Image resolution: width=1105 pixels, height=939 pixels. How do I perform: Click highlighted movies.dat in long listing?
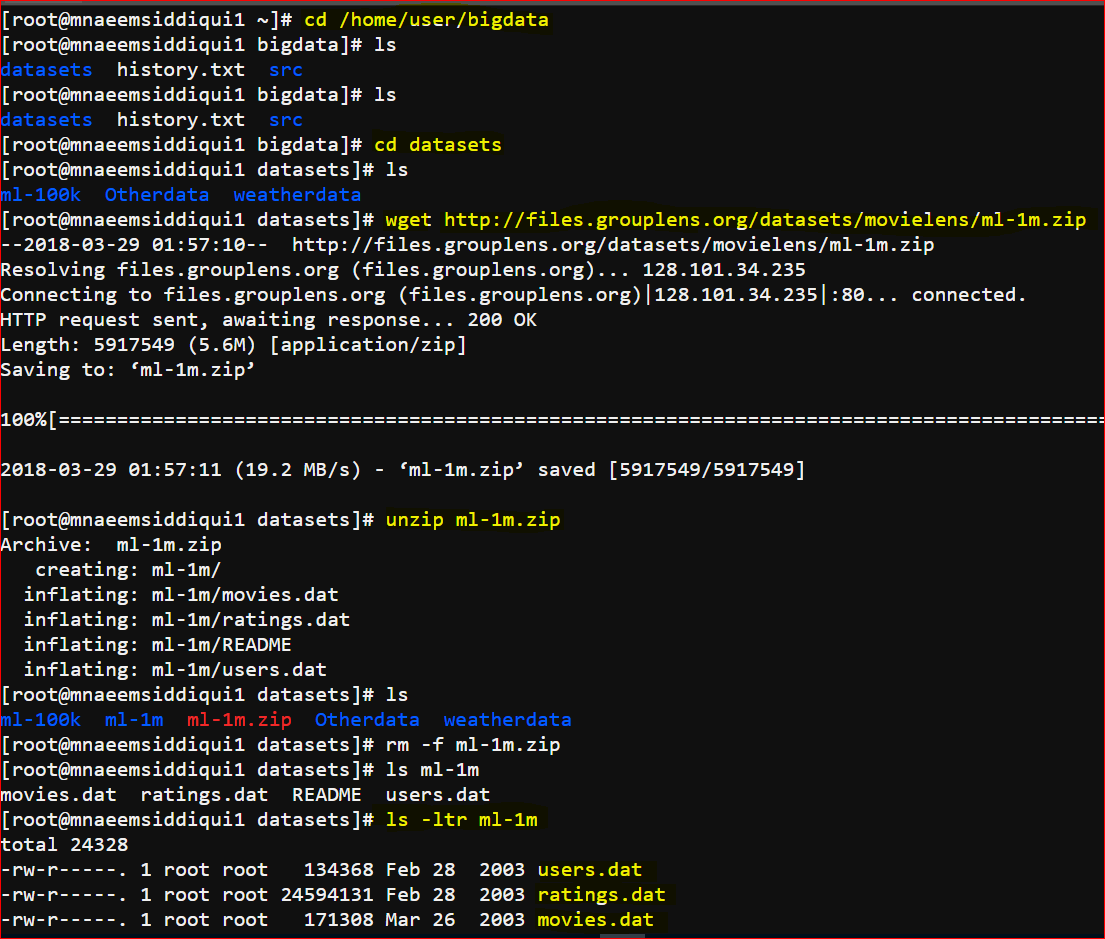point(595,920)
